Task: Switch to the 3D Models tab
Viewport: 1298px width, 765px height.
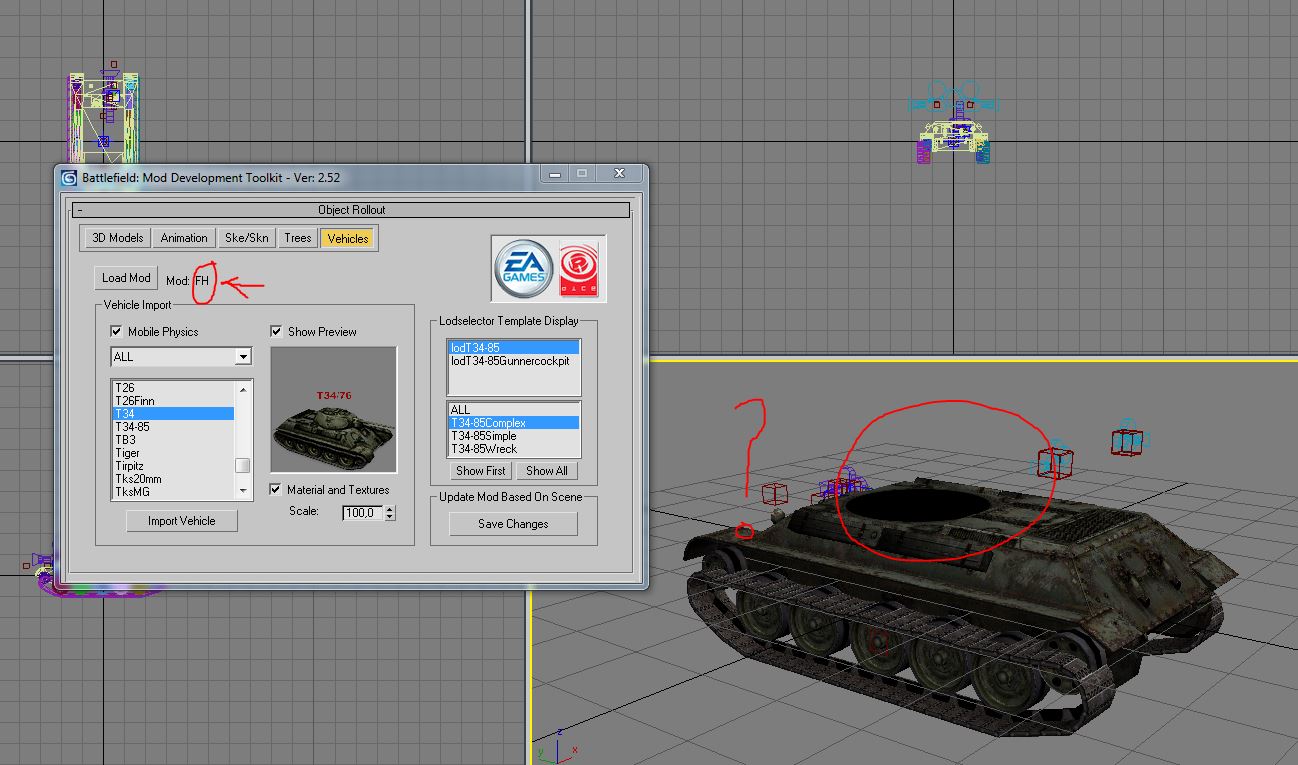Action: point(118,238)
